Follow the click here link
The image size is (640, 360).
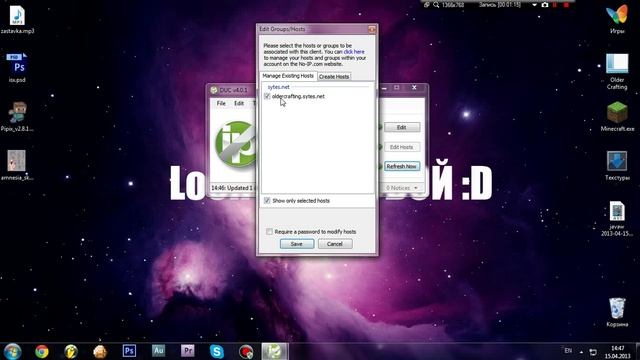(354, 52)
